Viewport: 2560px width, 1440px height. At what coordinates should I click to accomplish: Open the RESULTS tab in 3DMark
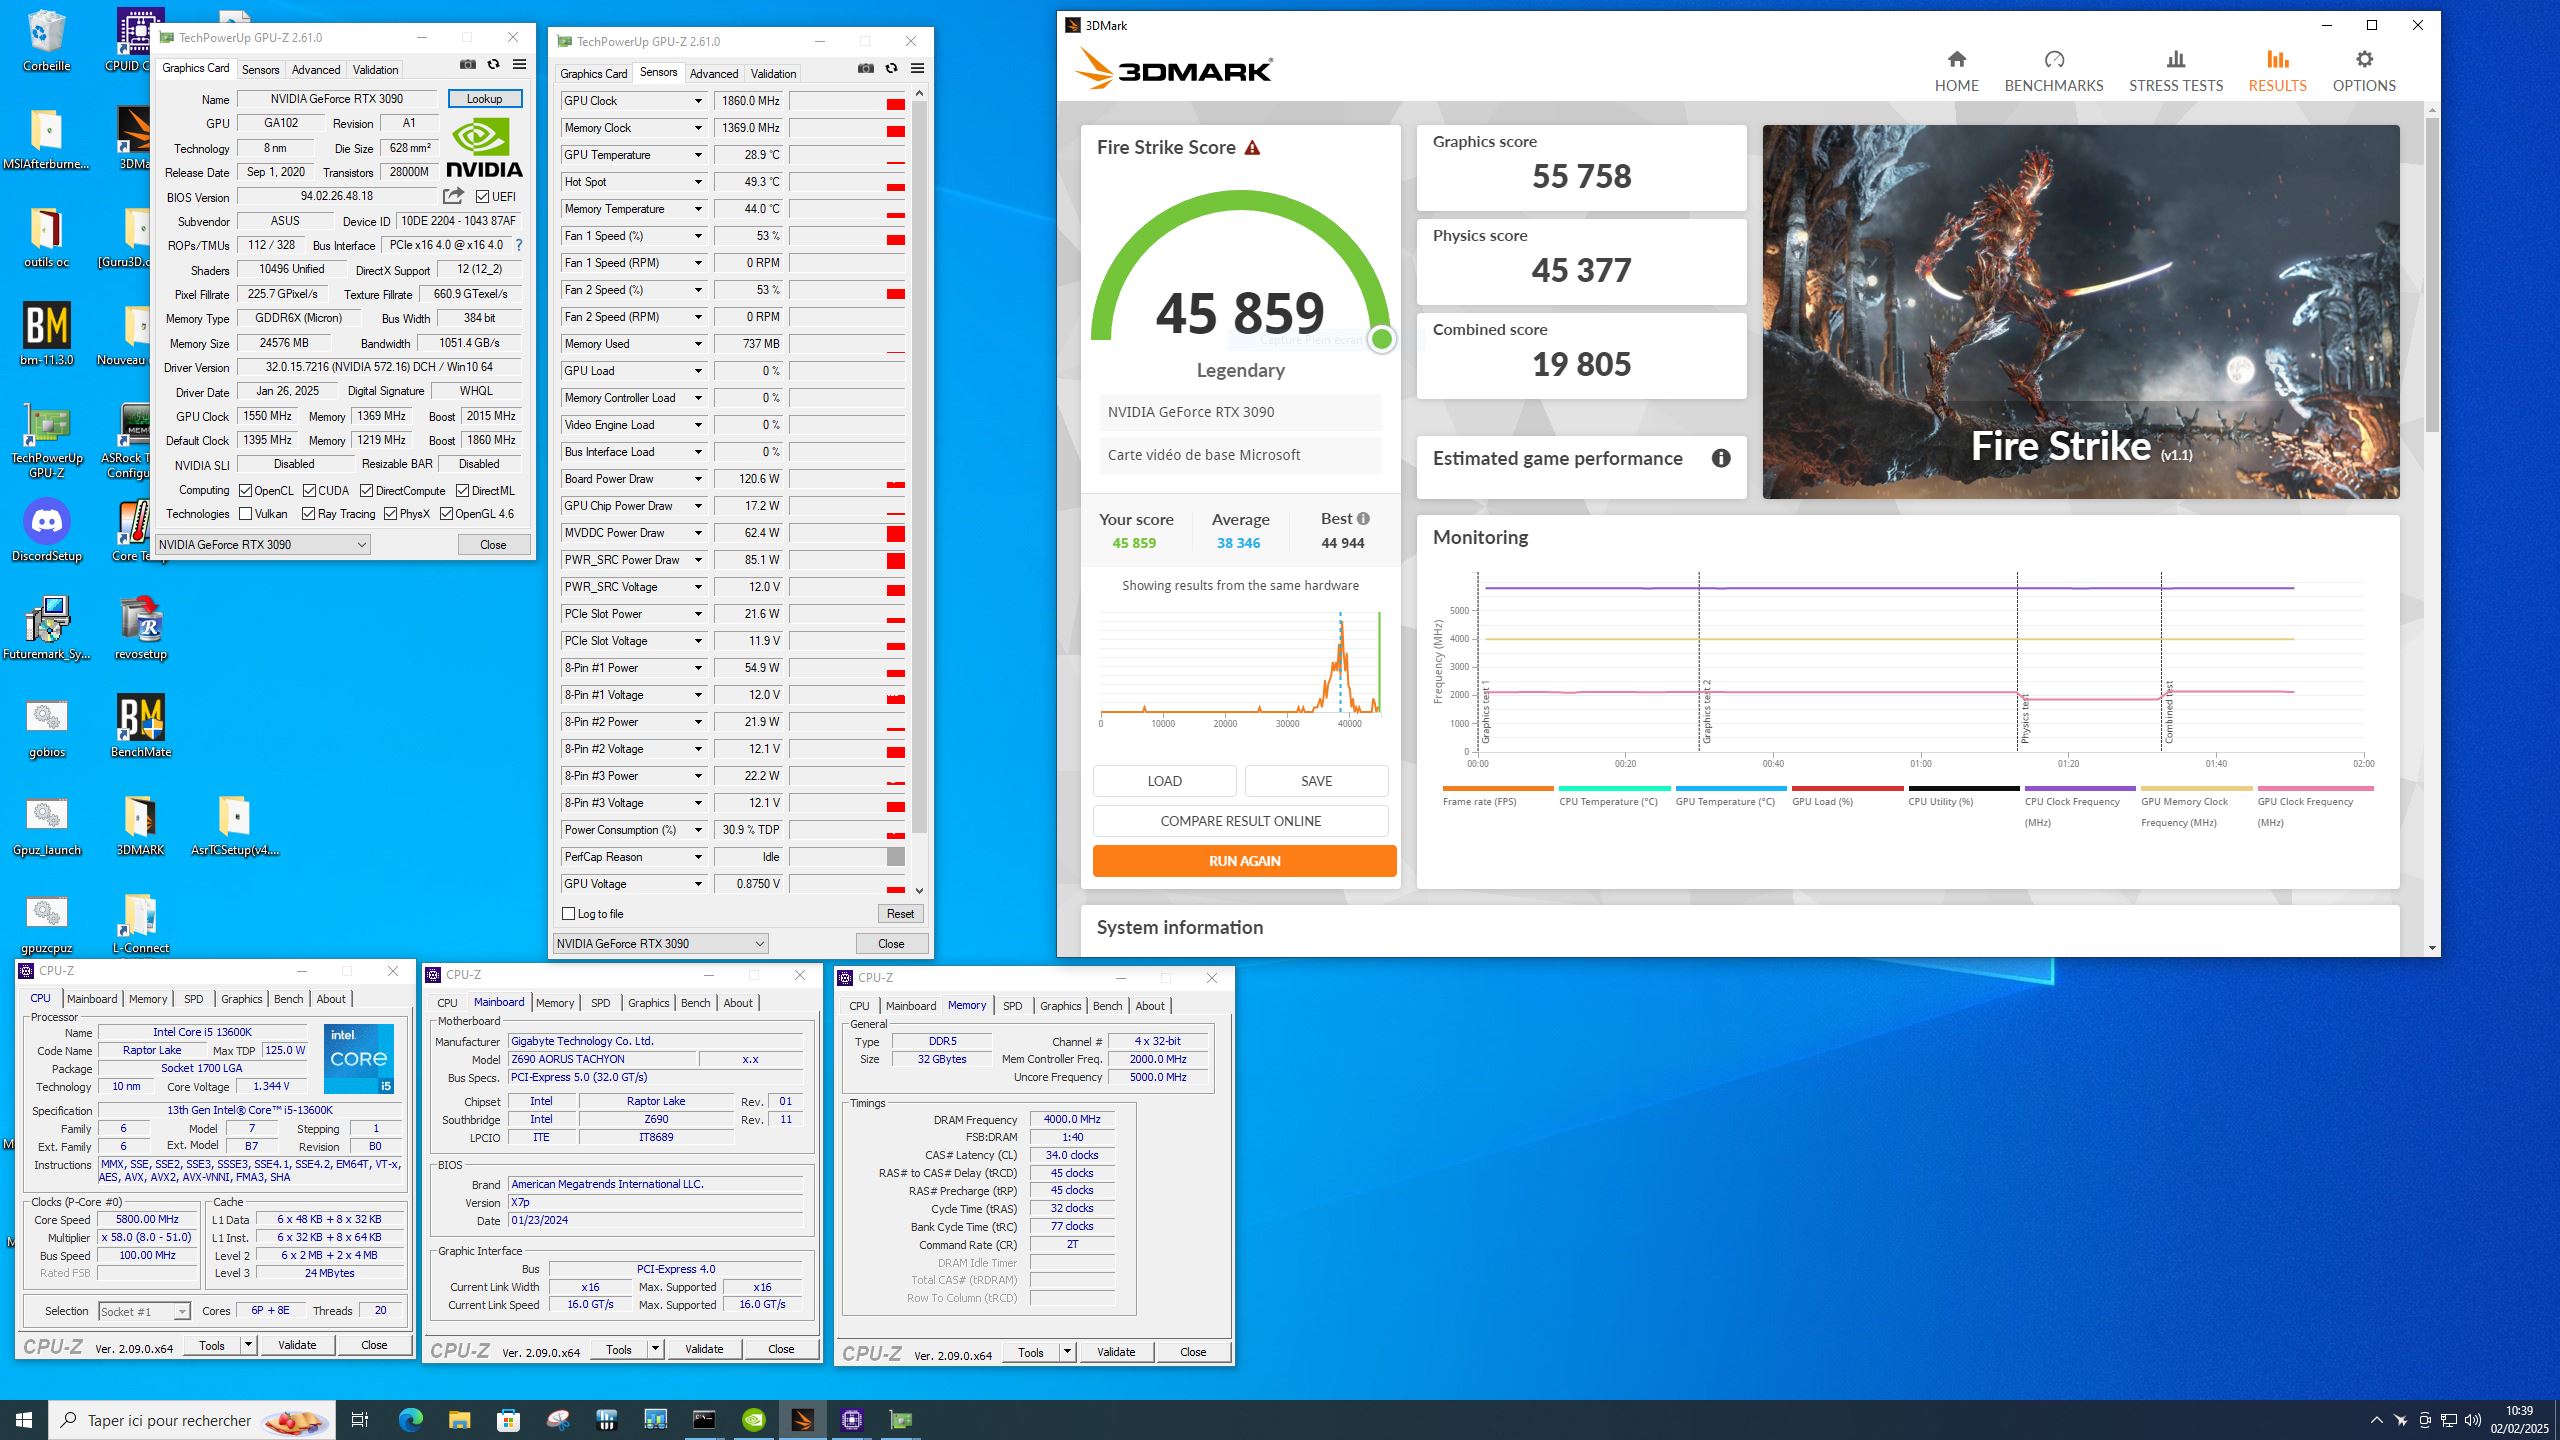pos(2277,72)
